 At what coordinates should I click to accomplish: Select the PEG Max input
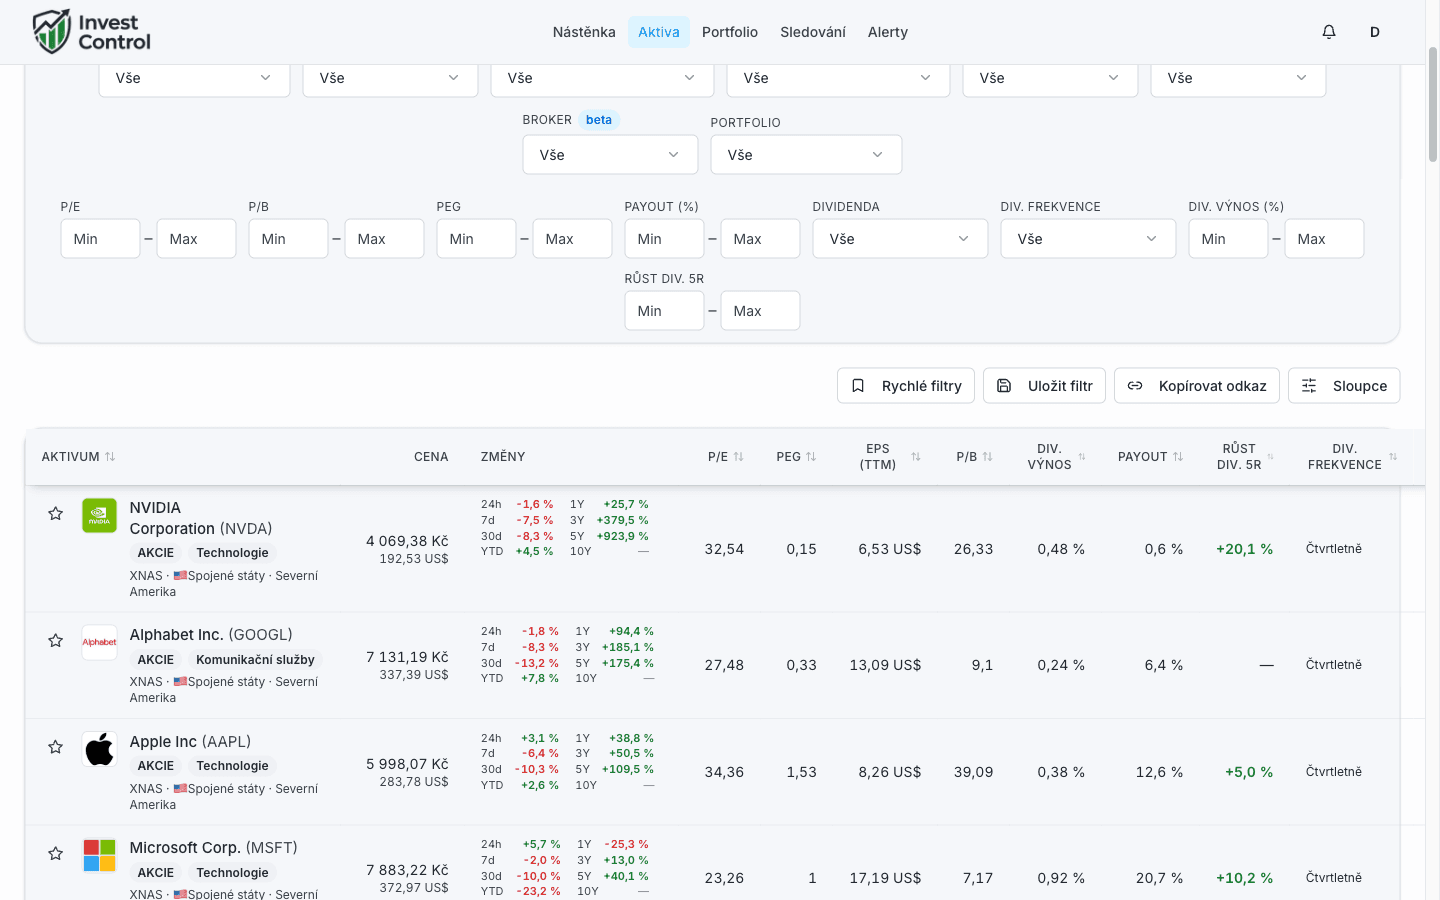[572, 239]
